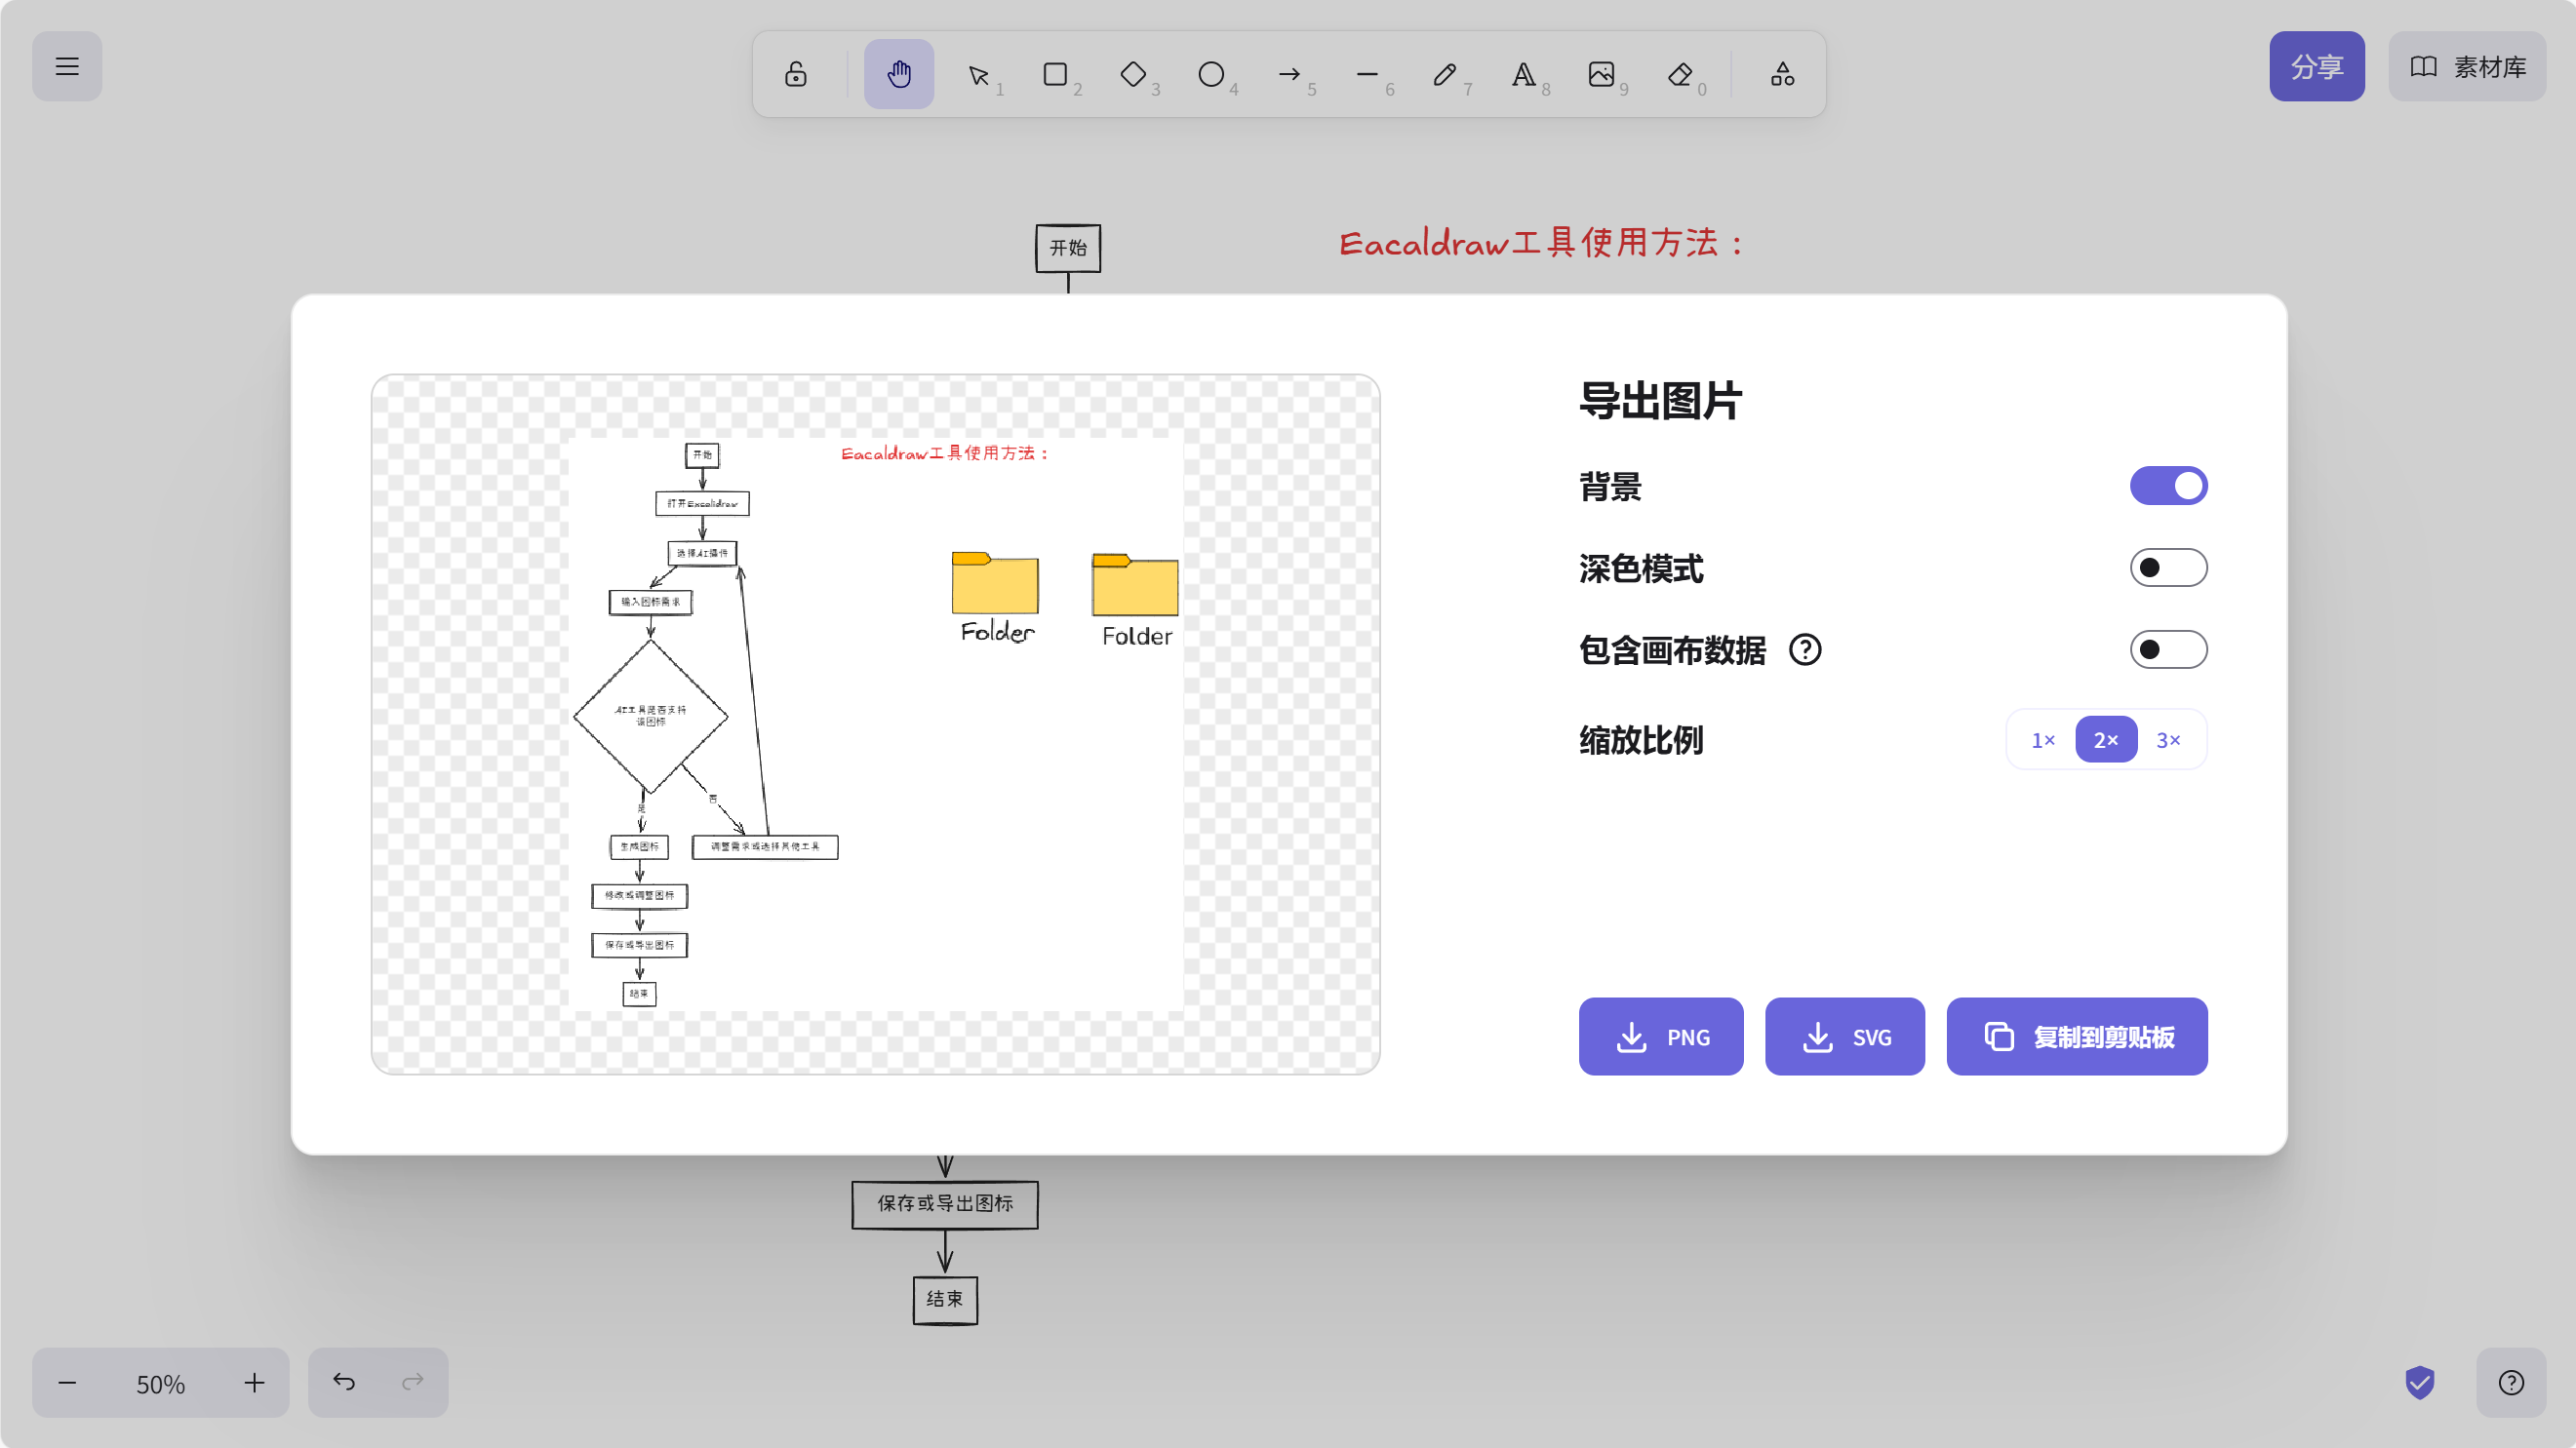2576x1448 pixels.
Task: Click the 分享 button
Action: [2317, 66]
